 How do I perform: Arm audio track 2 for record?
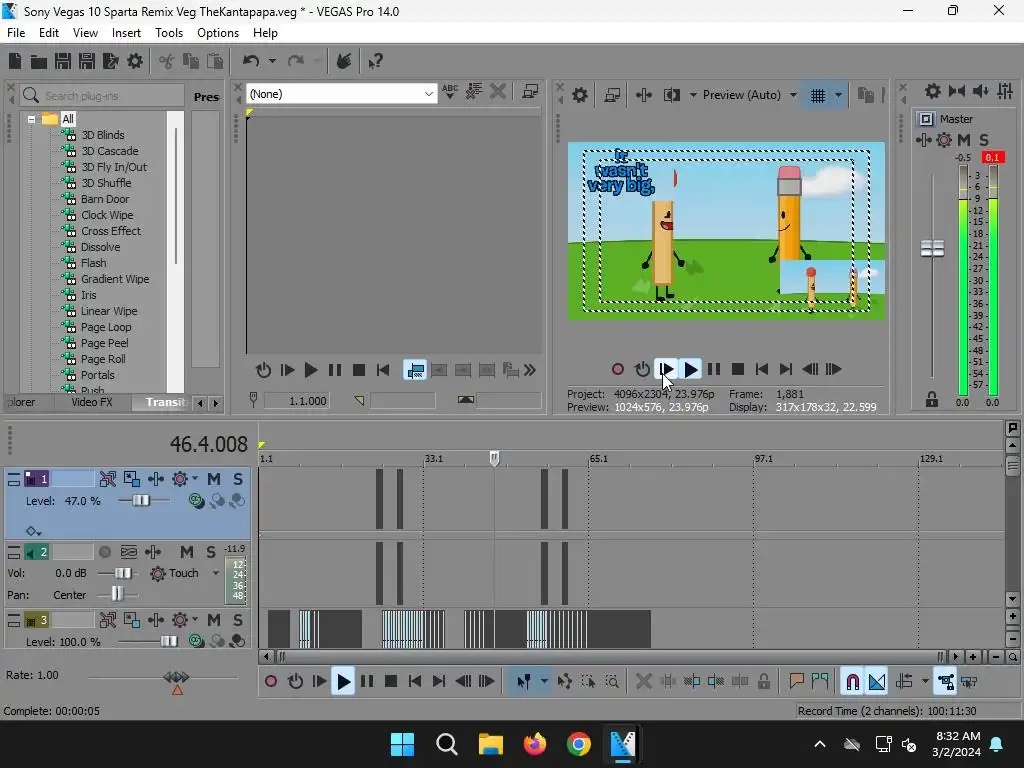104,552
